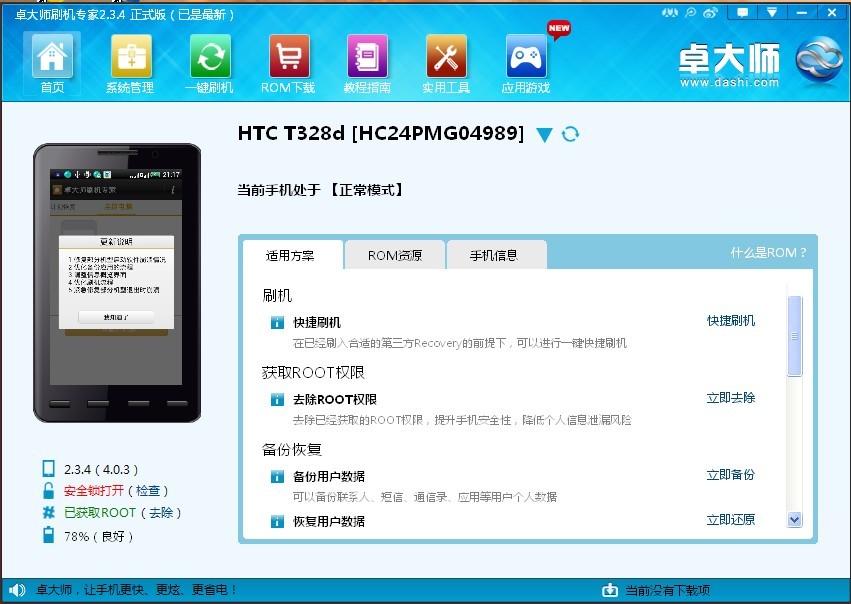This screenshot has width=851, height=604.
Task: Open the search-style icon in title bar
Action: (x=690, y=12)
